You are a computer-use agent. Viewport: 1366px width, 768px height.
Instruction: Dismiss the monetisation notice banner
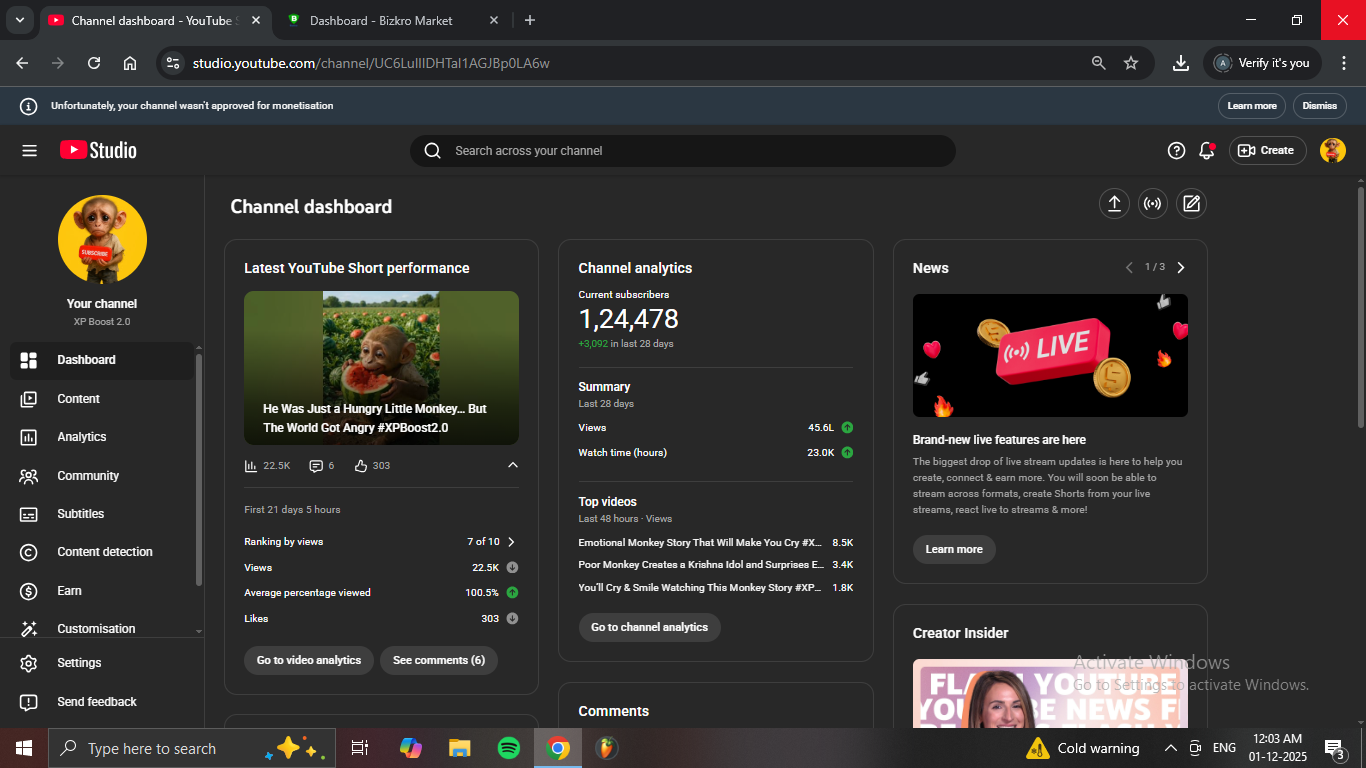pyautogui.click(x=1319, y=106)
